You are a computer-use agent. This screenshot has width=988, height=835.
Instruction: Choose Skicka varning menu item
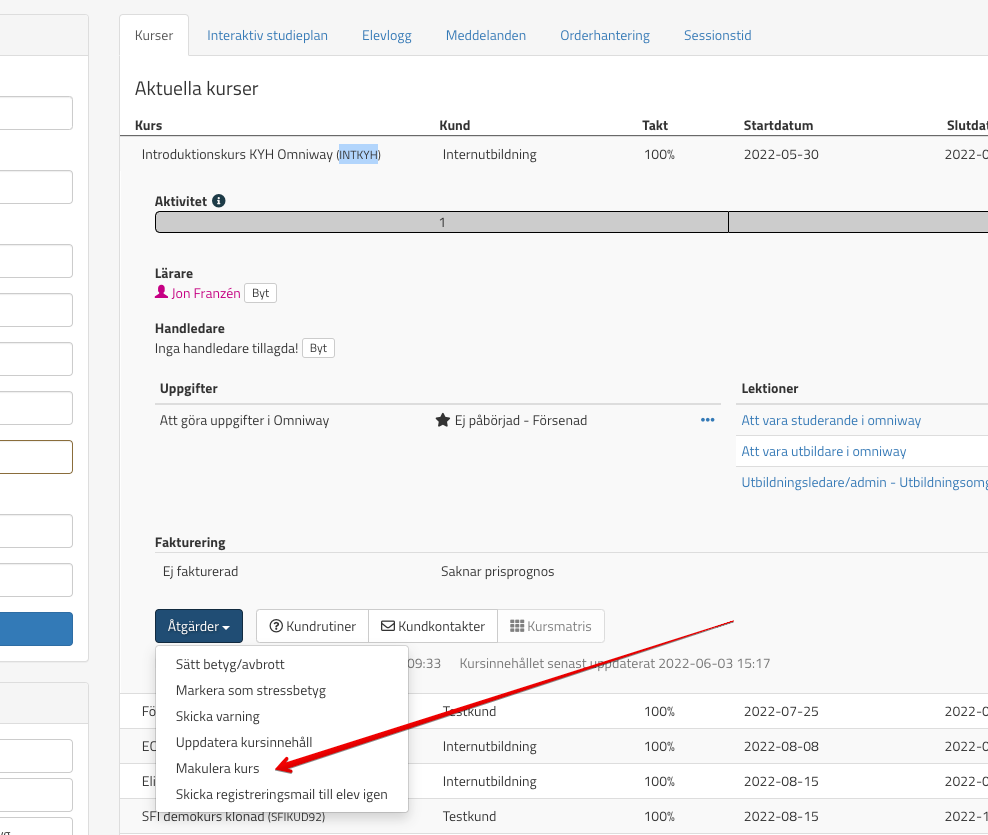[217, 717]
